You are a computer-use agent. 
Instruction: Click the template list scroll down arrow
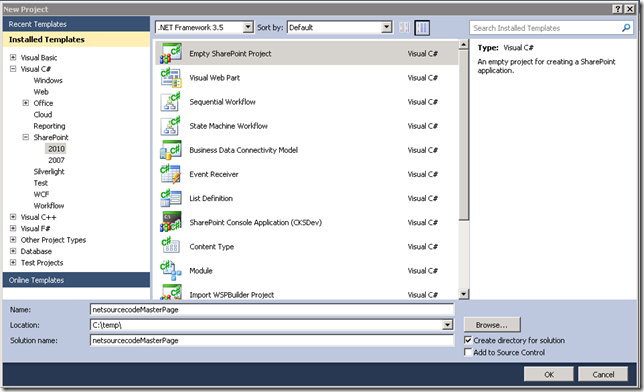pyautogui.click(x=464, y=294)
